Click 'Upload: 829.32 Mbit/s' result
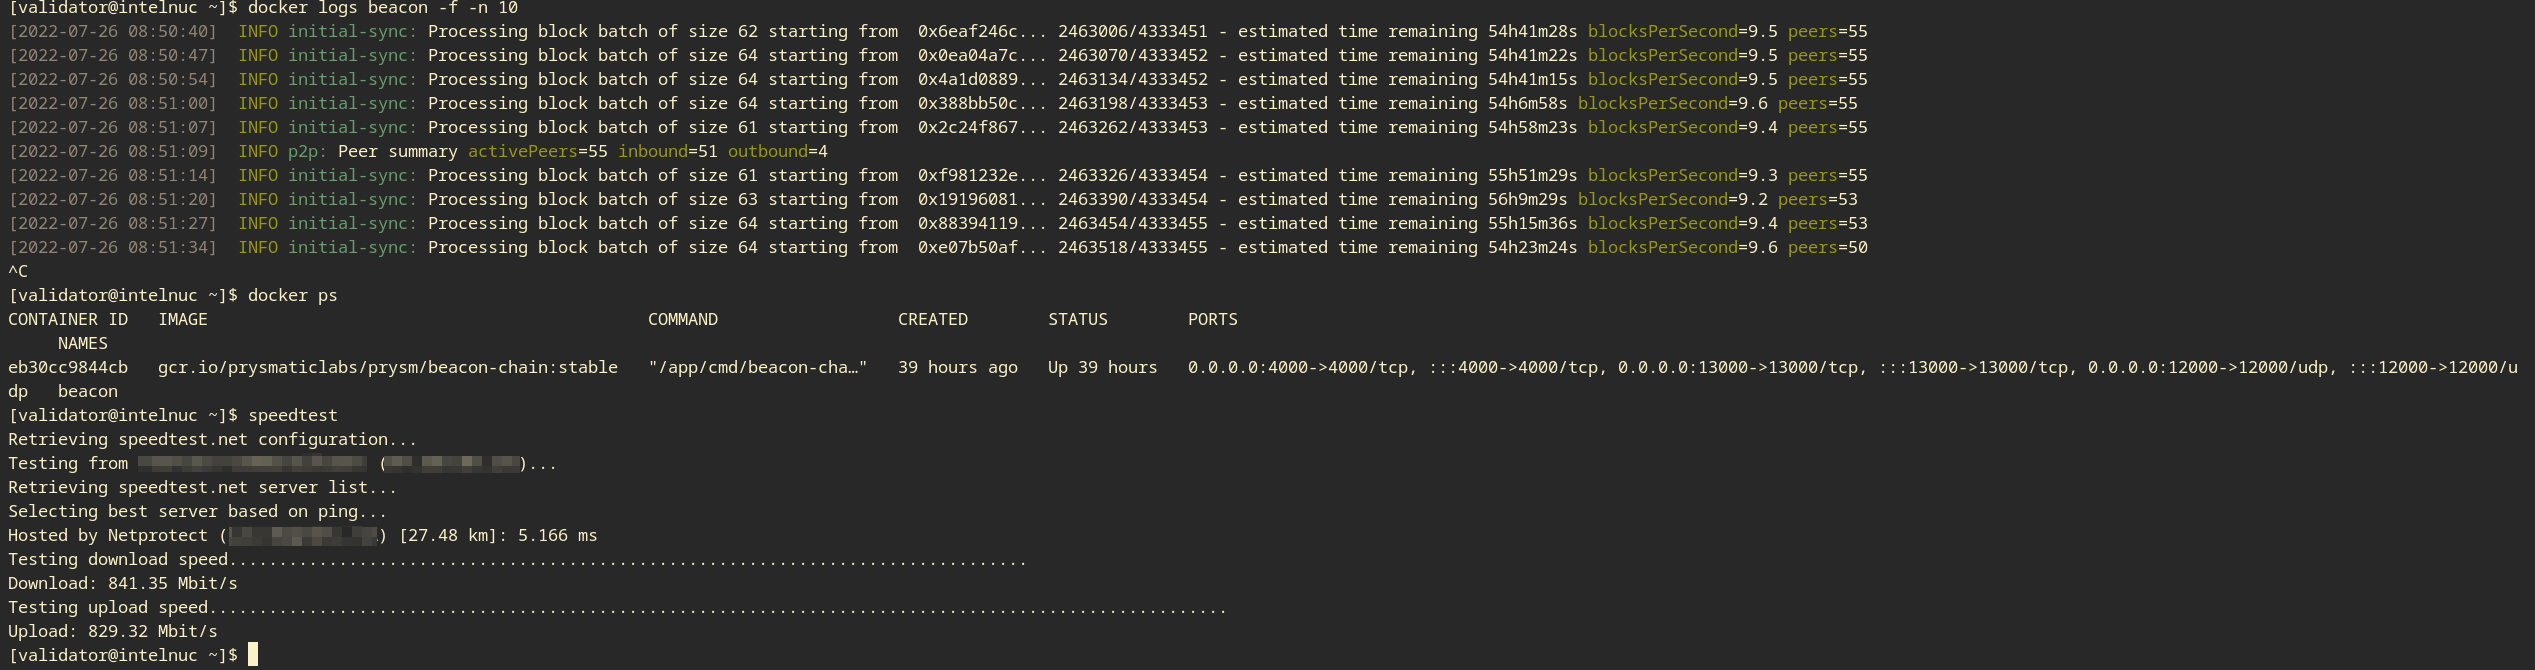The width and height of the screenshot is (2535, 670). click(x=113, y=632)
